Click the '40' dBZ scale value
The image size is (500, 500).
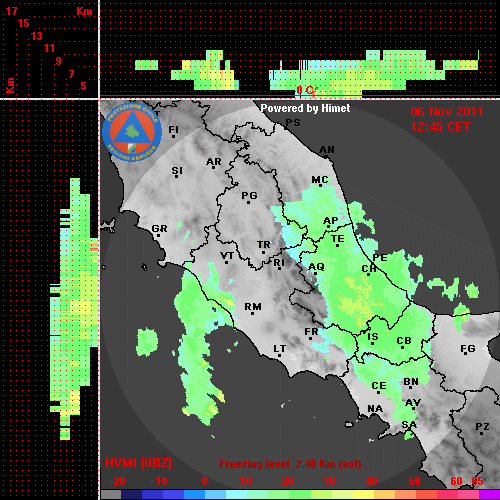click(371, 481)
